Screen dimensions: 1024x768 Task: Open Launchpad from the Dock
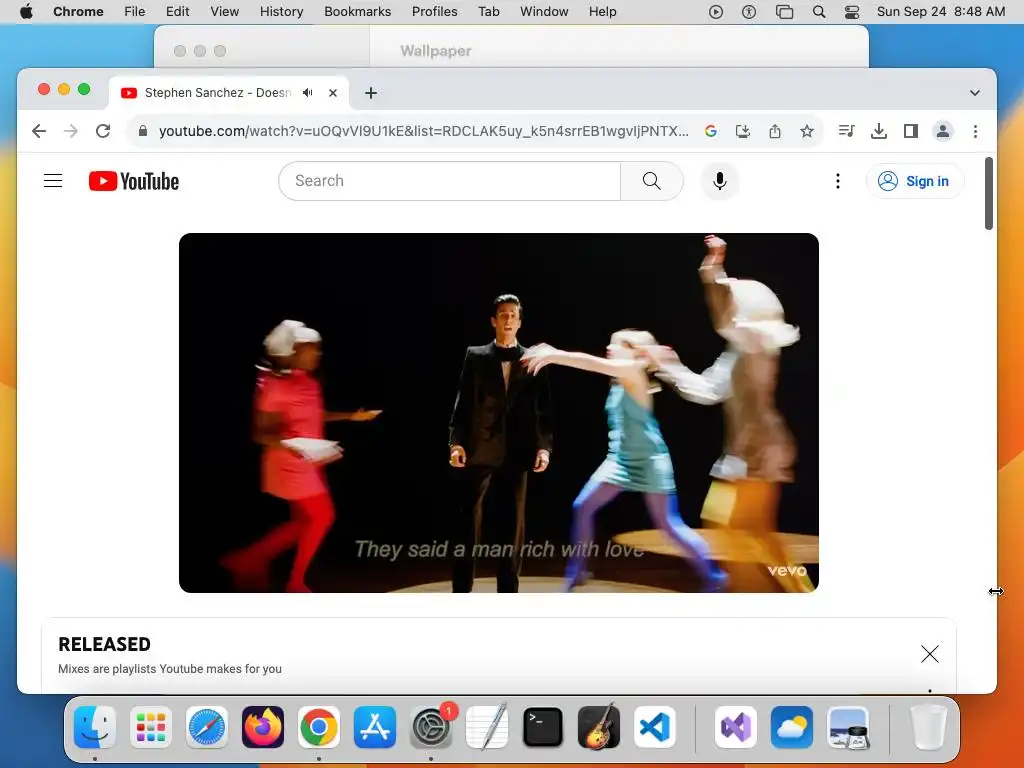pyautogui.click(x=151, y=727)
